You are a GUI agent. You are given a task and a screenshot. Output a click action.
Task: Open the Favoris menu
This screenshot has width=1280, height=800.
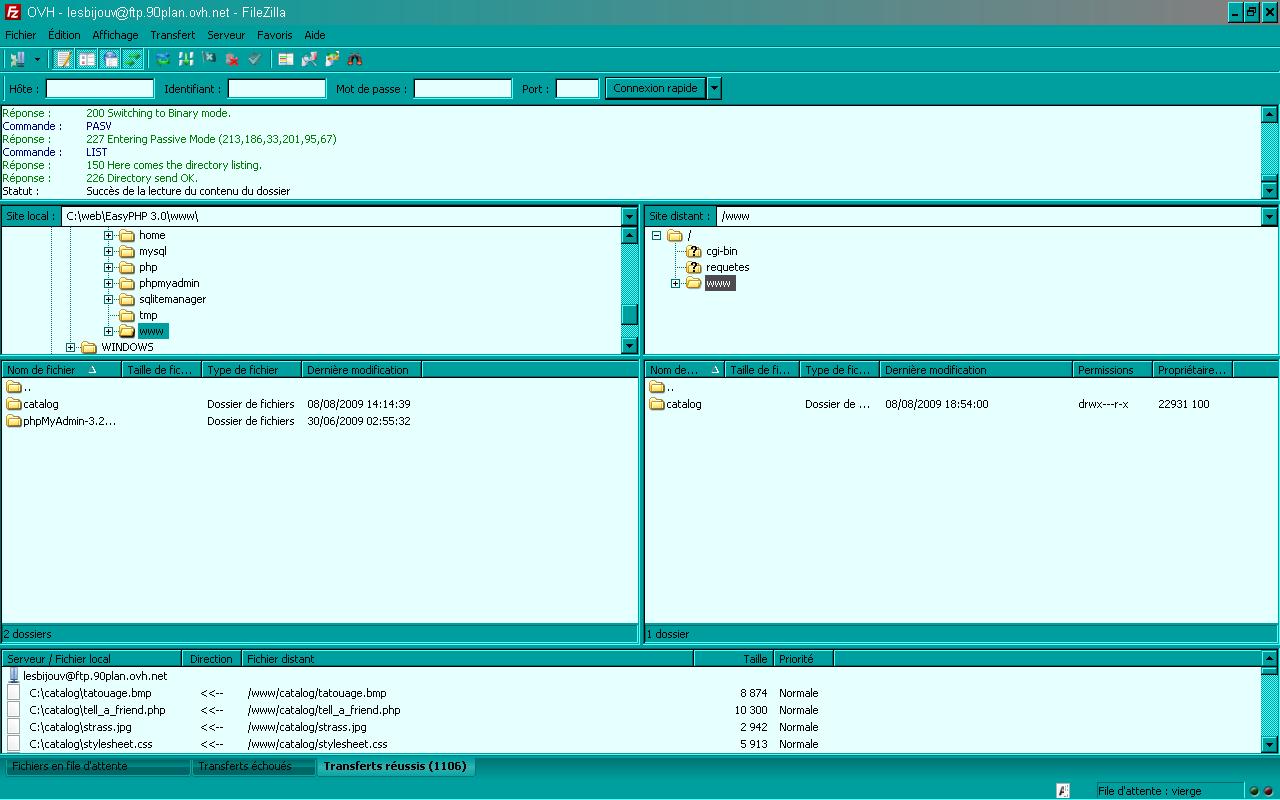click(274, 35)
